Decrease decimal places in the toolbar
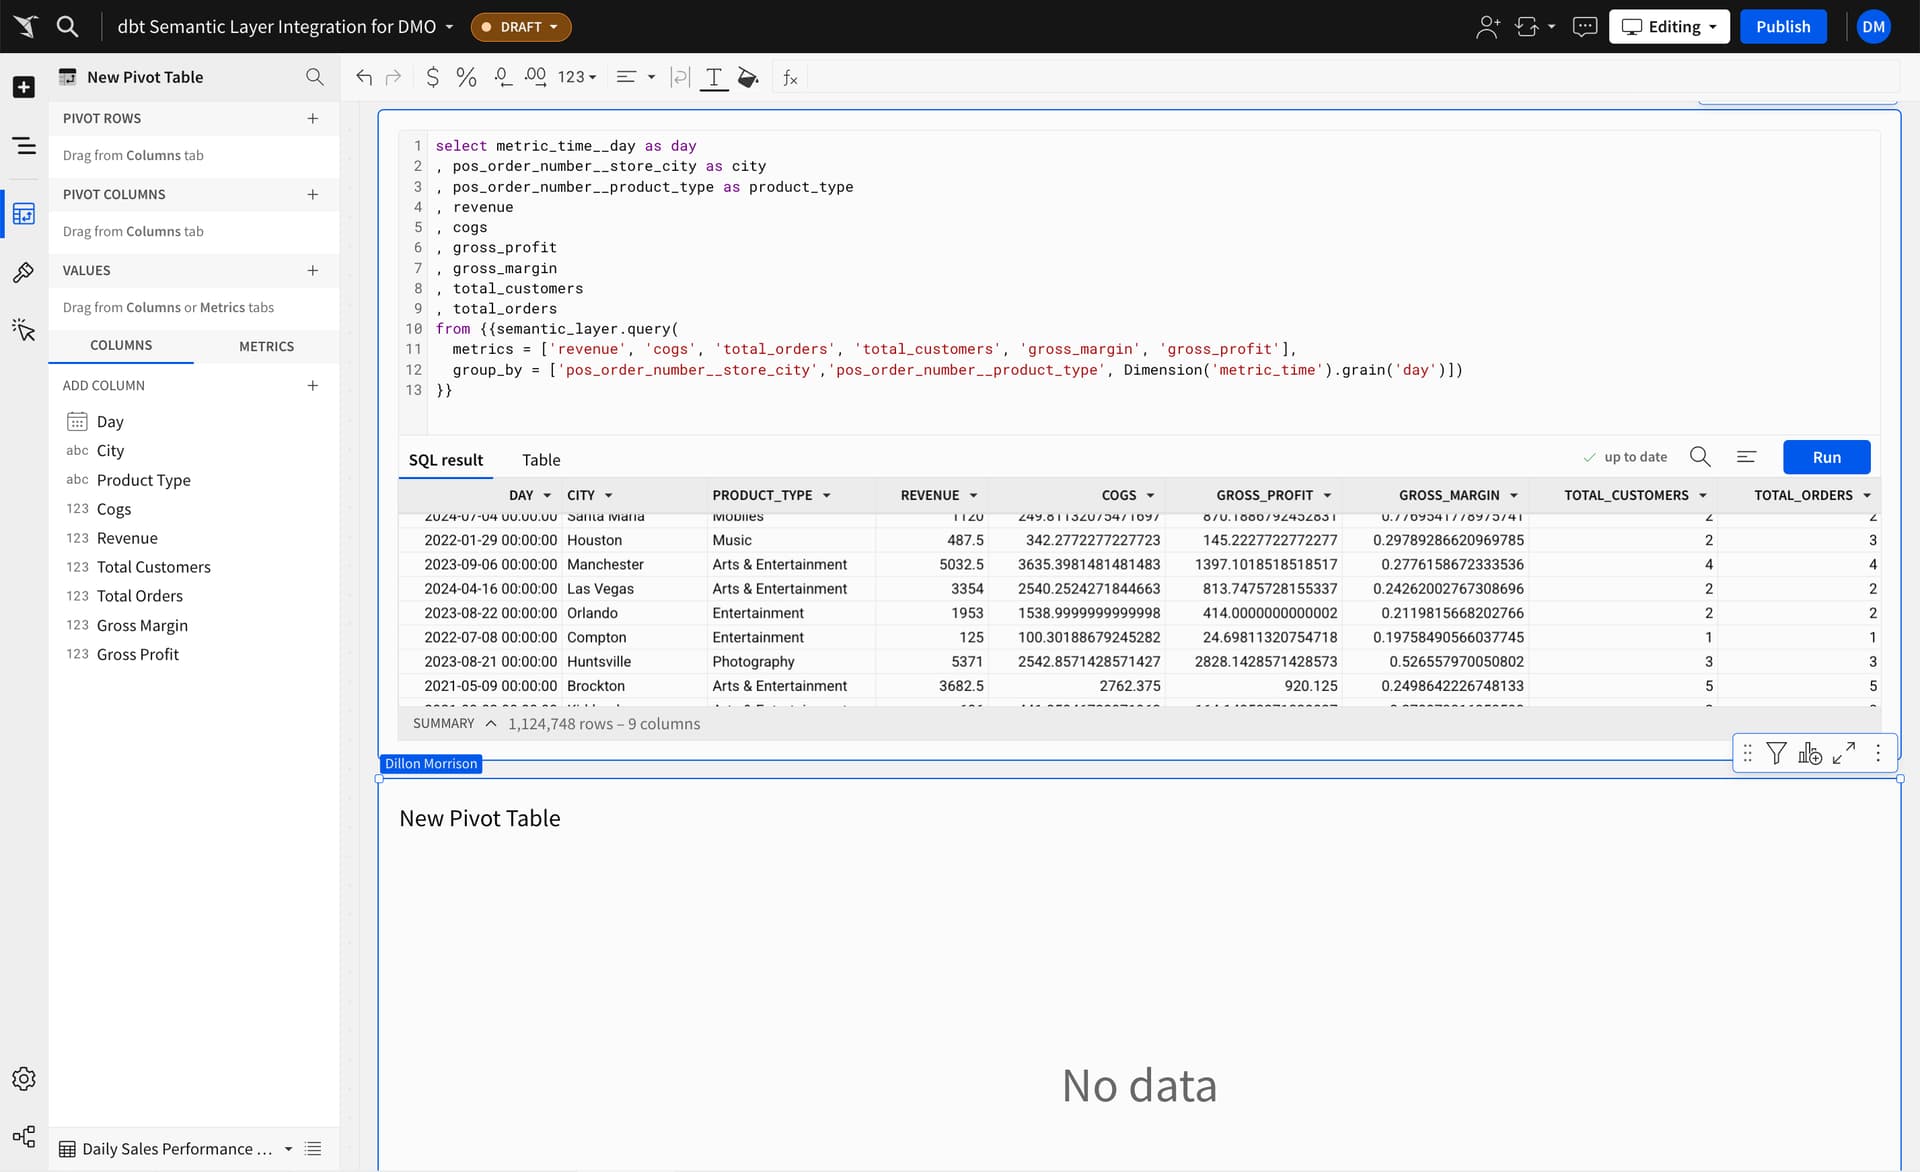The width and height of the screenshot is (1920, 1172). [502, 77]
